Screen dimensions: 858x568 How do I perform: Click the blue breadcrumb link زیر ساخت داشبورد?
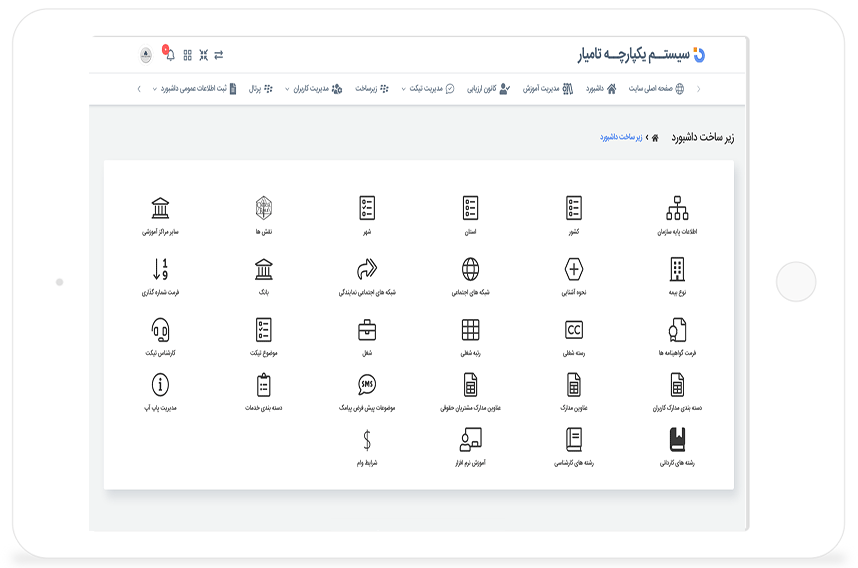(x=621, y=137)
